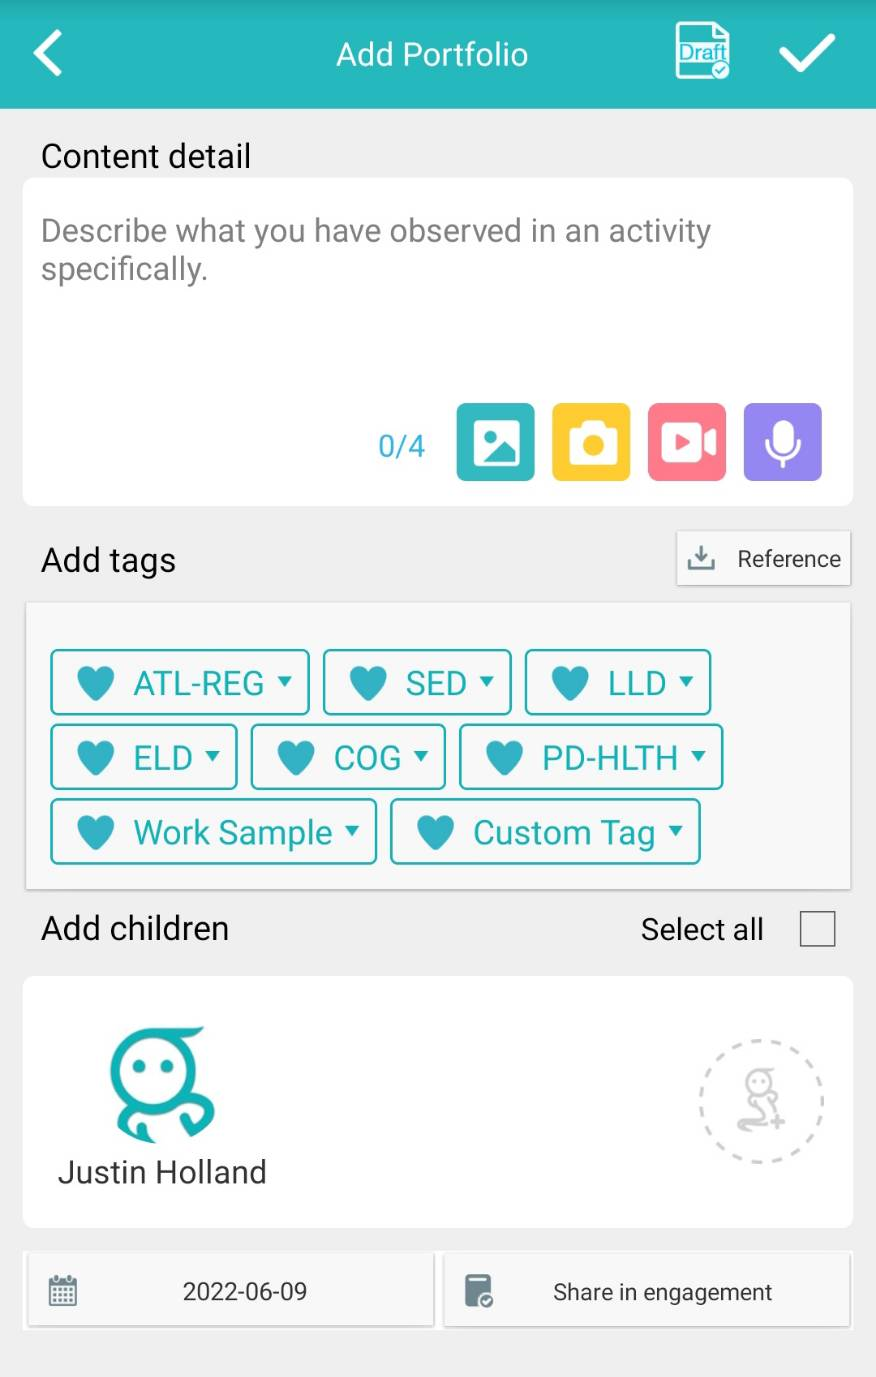Save portfolio as draft icon
The image size is (876, 1377).
702,51
